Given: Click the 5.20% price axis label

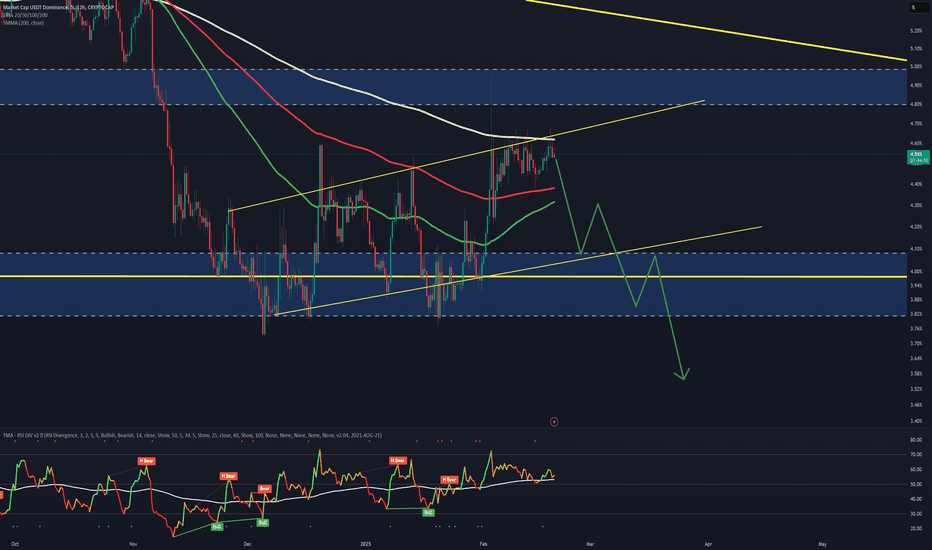Looking at the screenshot, I should [x=916, y=31].
